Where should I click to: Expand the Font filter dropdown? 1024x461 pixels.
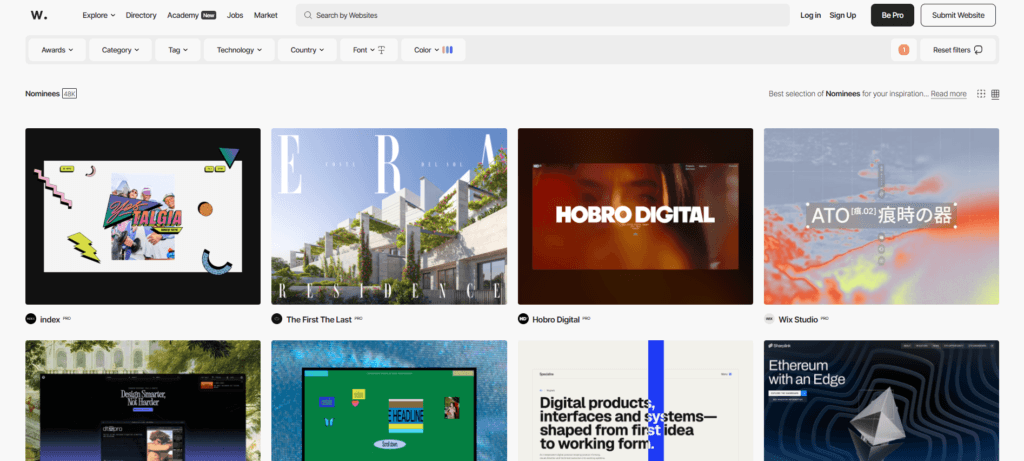click(369, 50)
